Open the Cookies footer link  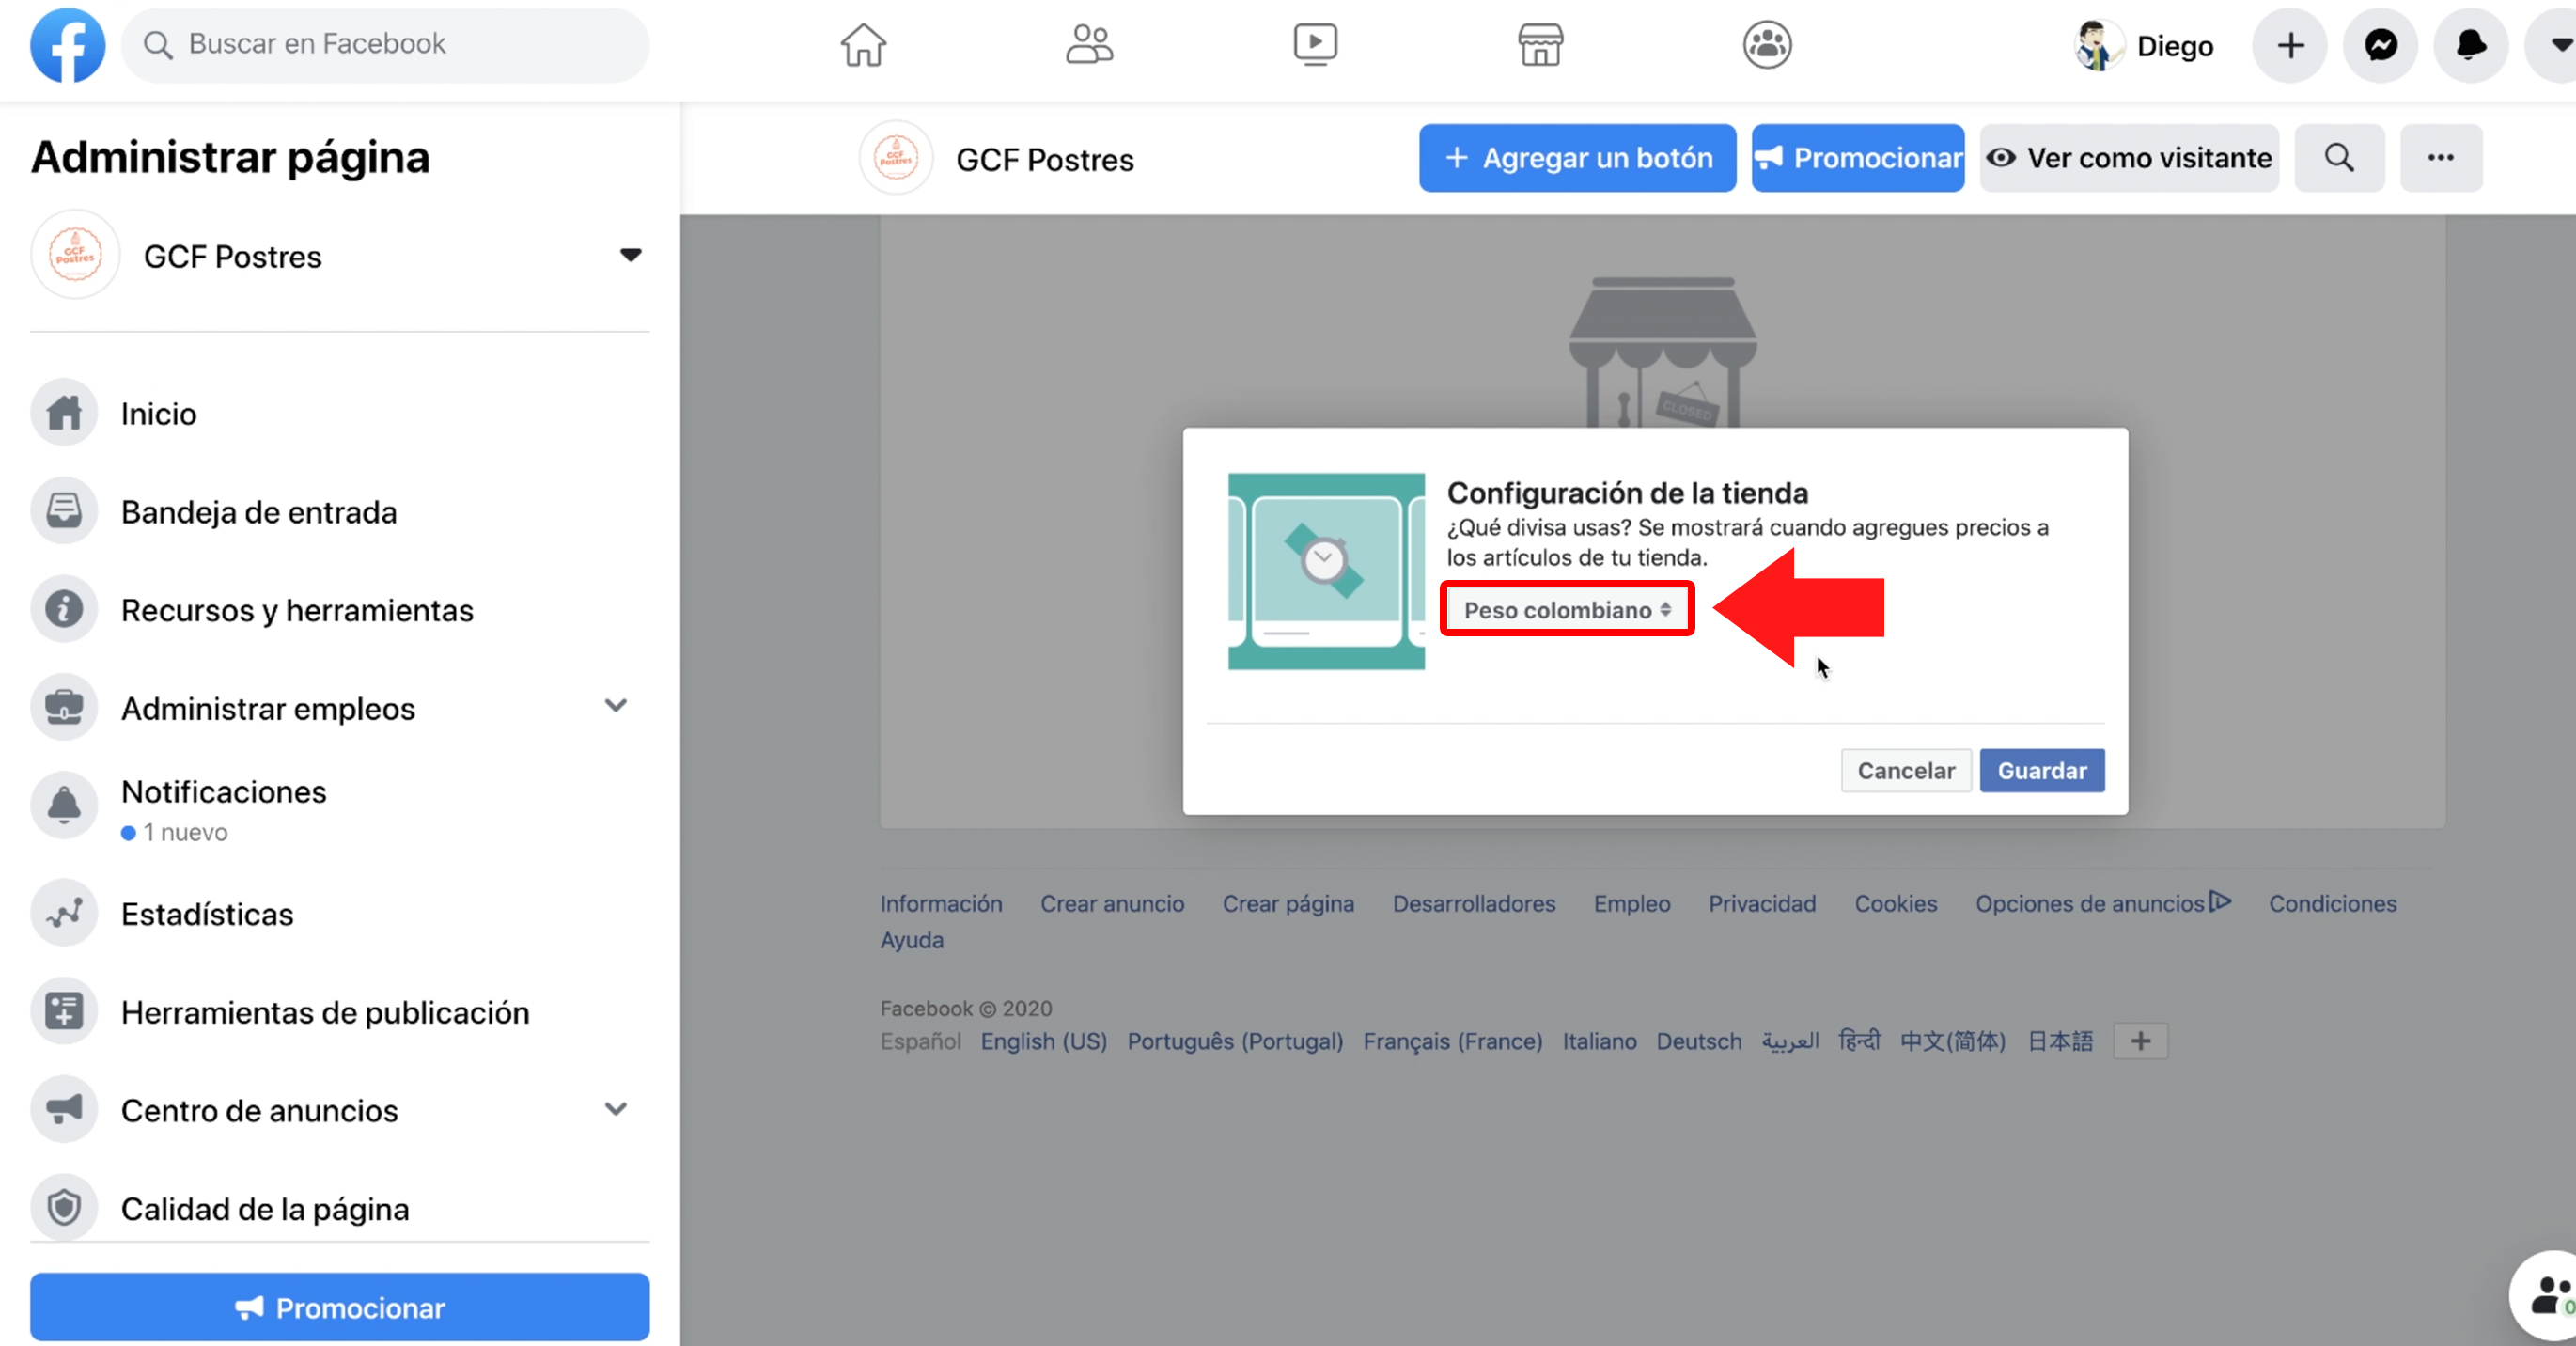tap(1896, 903)
